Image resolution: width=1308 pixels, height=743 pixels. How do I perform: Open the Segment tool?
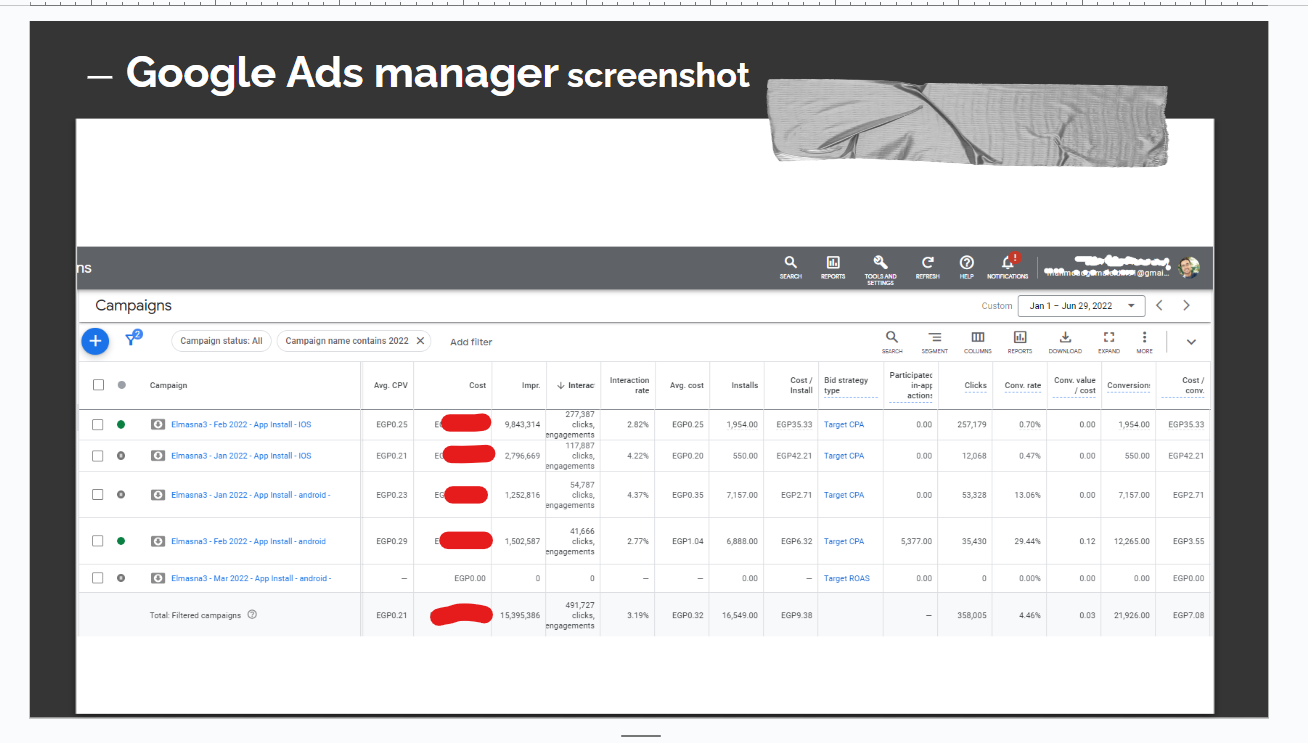[934, 342]
